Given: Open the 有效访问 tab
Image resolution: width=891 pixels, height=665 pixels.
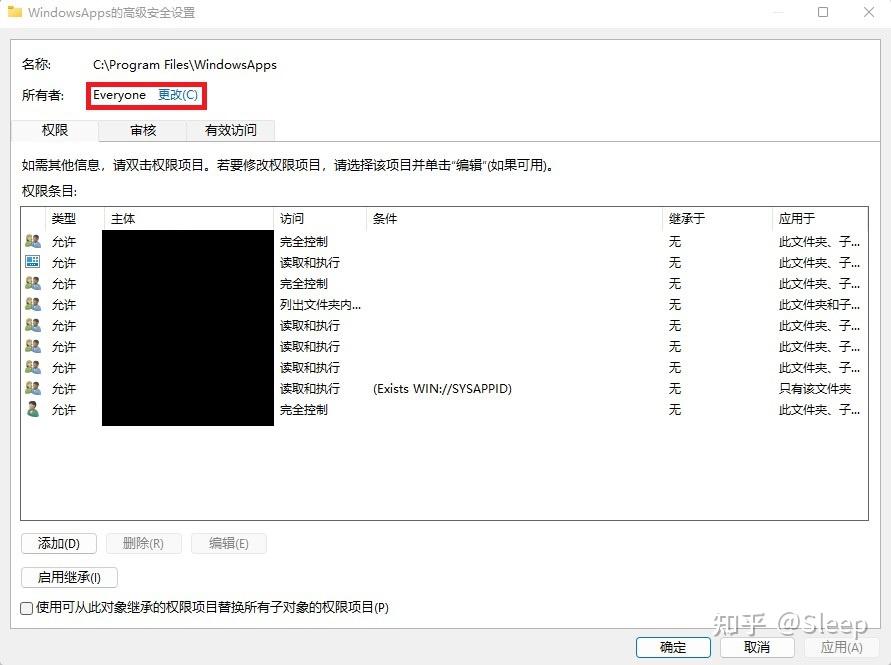Looking at the screenshot, I should pyautogui.click(x=231, y=130).
